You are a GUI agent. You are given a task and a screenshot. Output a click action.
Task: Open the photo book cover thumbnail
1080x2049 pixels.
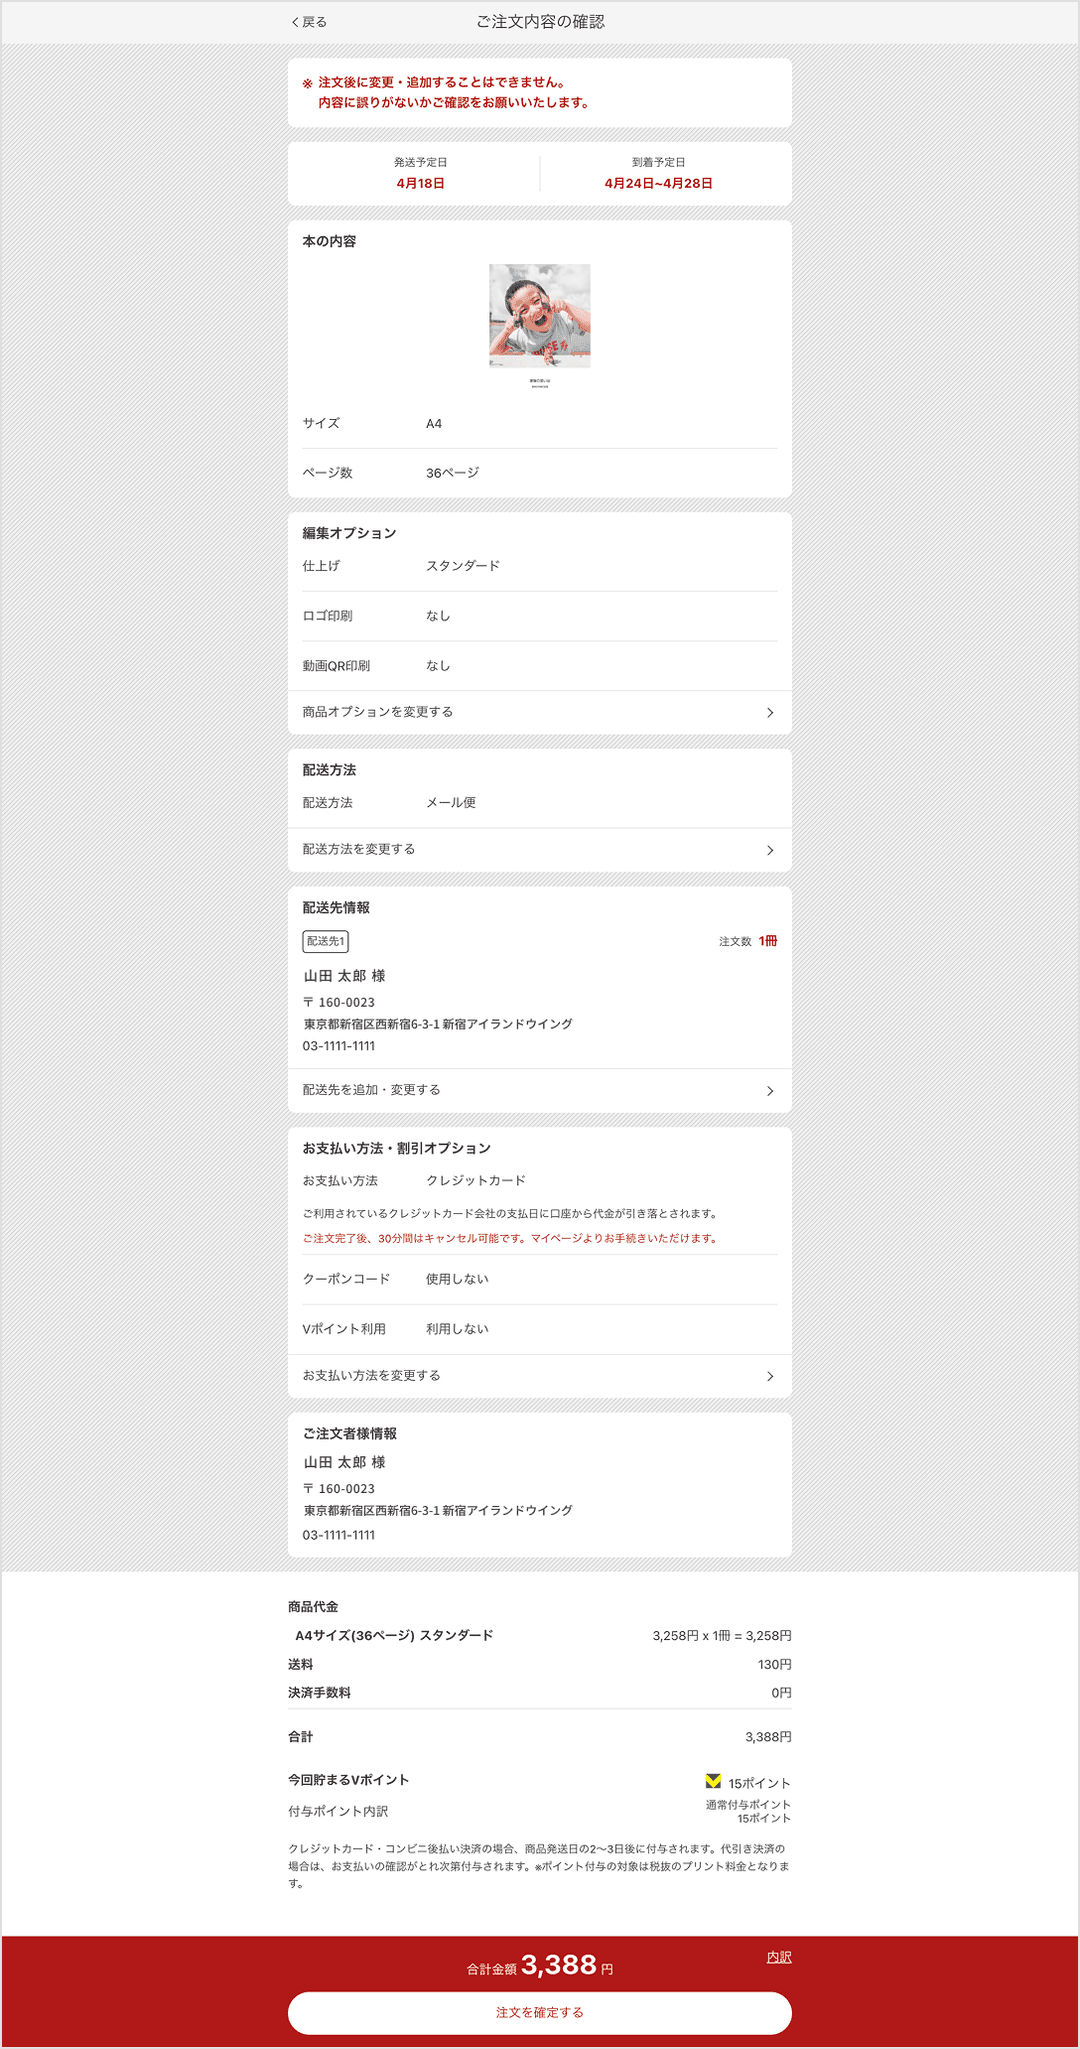[539, 316]
